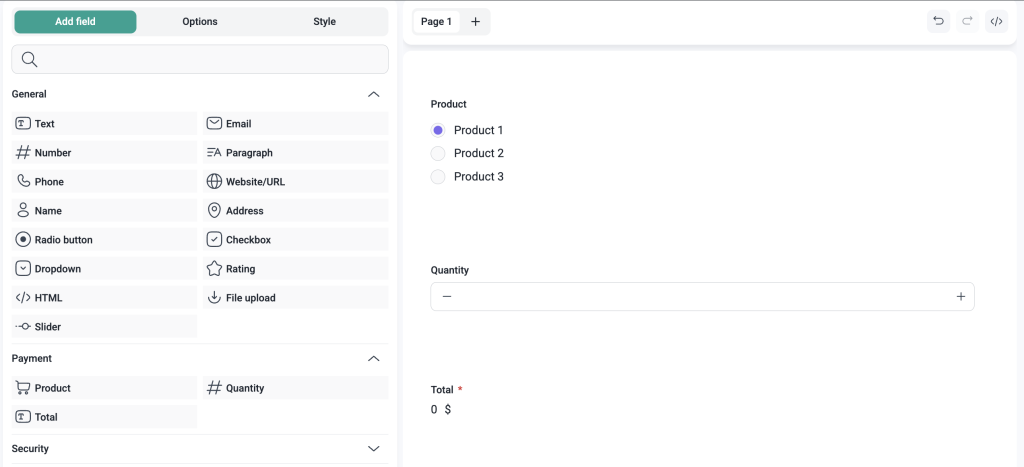Screen dimensions: 1024x467
Task: Collapse the General section chevron
Action: 374,94
